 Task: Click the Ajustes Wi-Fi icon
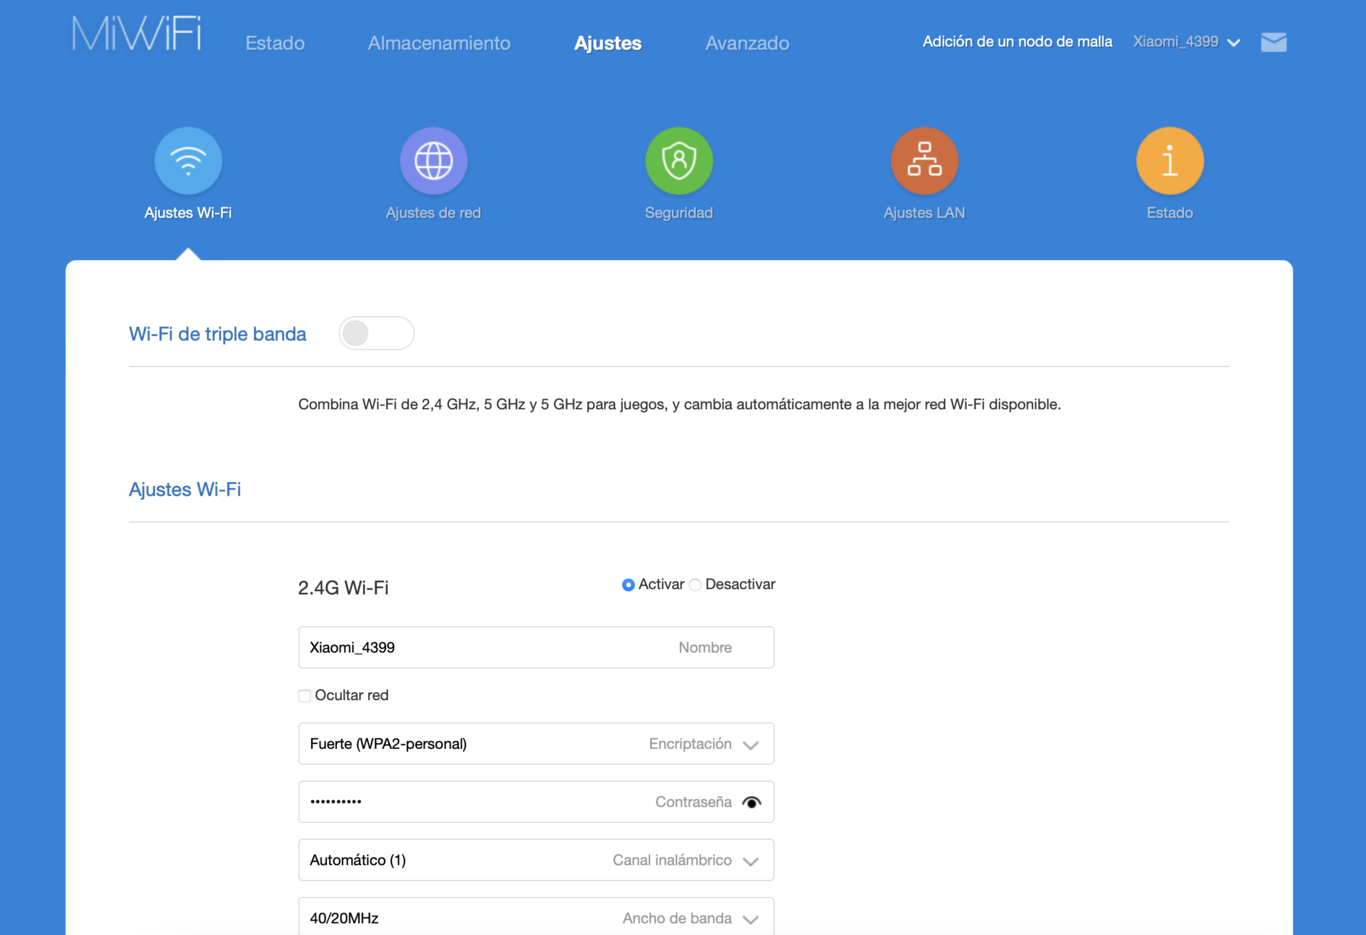tap(188, 161)
